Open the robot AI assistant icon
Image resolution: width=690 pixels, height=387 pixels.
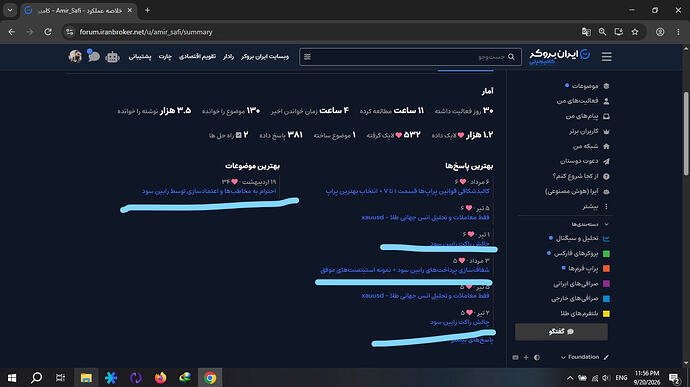[x=113, y=57]
